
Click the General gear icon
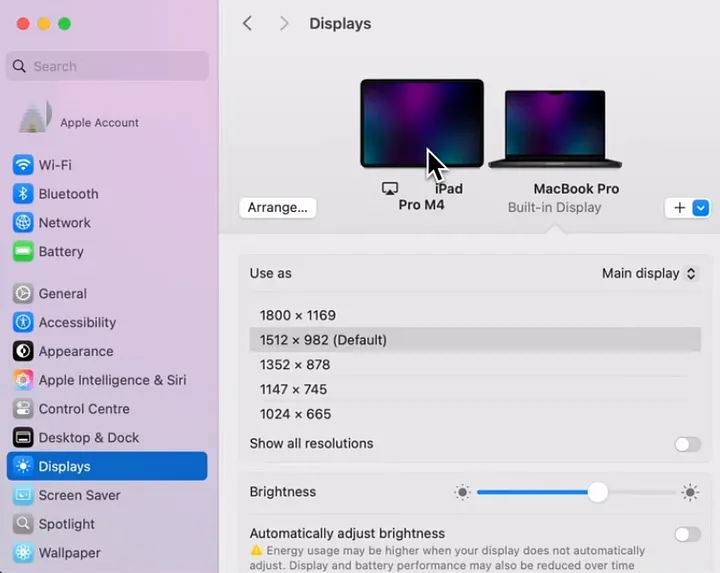coord(23,294)
